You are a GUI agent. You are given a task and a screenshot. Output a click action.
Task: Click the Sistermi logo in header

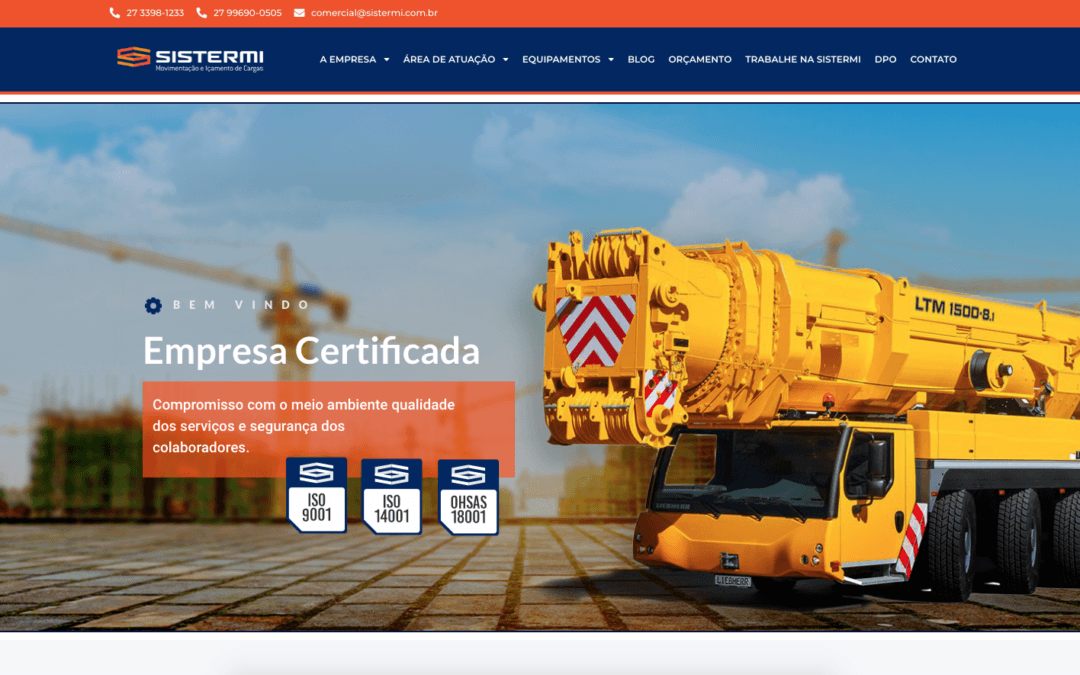coord(190,59)
